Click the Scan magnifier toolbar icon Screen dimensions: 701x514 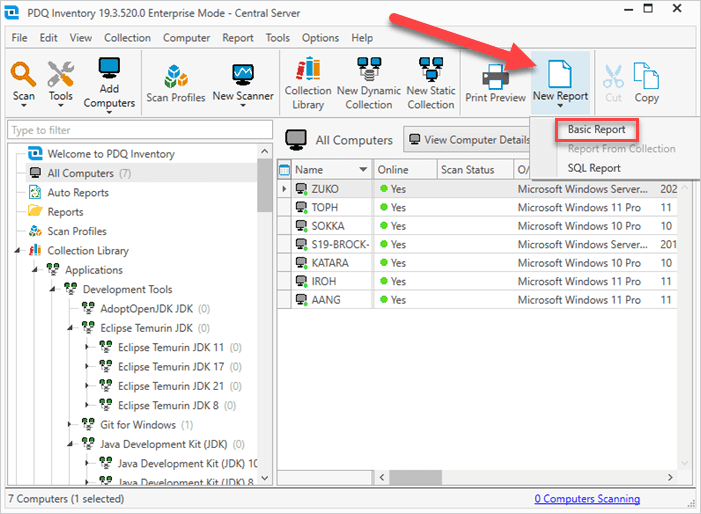[23, 74]
